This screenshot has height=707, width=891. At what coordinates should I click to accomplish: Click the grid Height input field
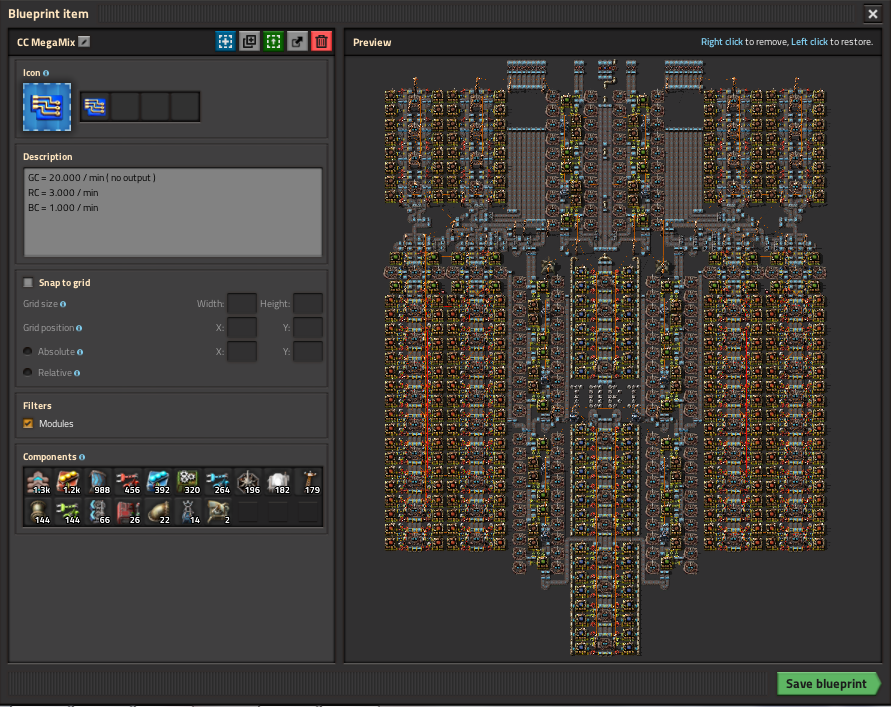[308, 303]
